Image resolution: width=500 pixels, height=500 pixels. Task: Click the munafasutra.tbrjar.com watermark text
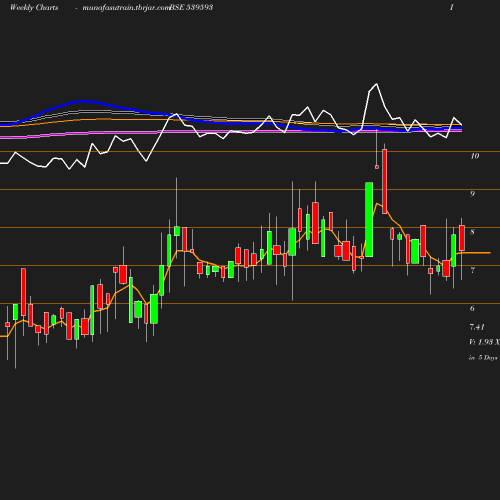(126, 8)
